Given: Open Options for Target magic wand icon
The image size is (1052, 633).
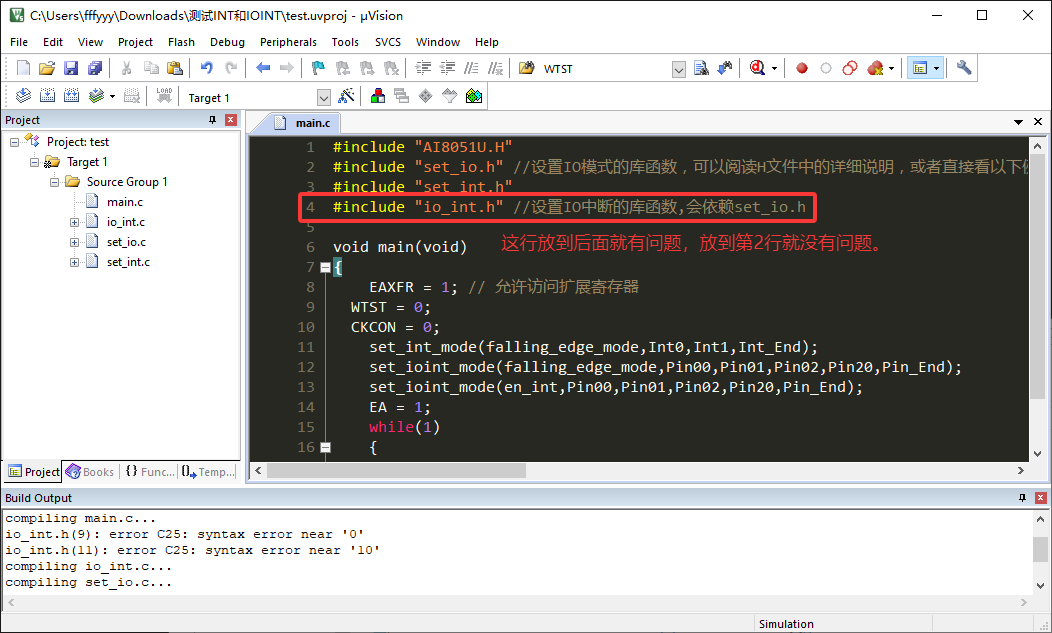Looking at the screenshot, I should coord(346,96).
